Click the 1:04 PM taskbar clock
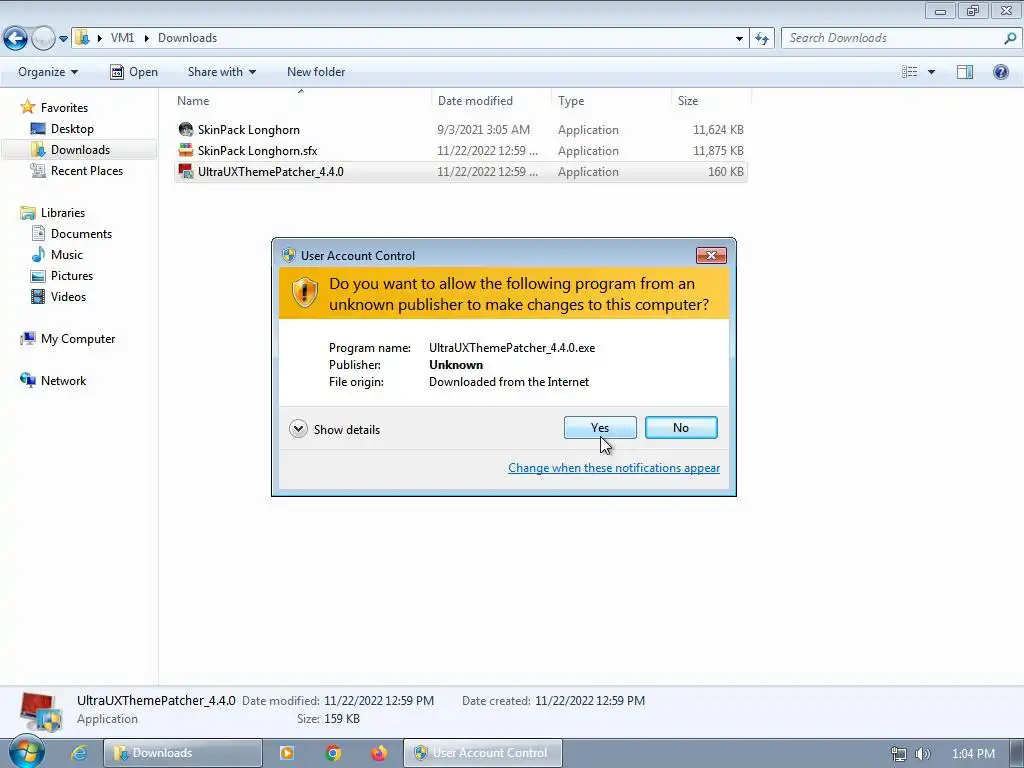Image resolution: width=1024 pixels, height=768 pixels. [x=973, y=754]
